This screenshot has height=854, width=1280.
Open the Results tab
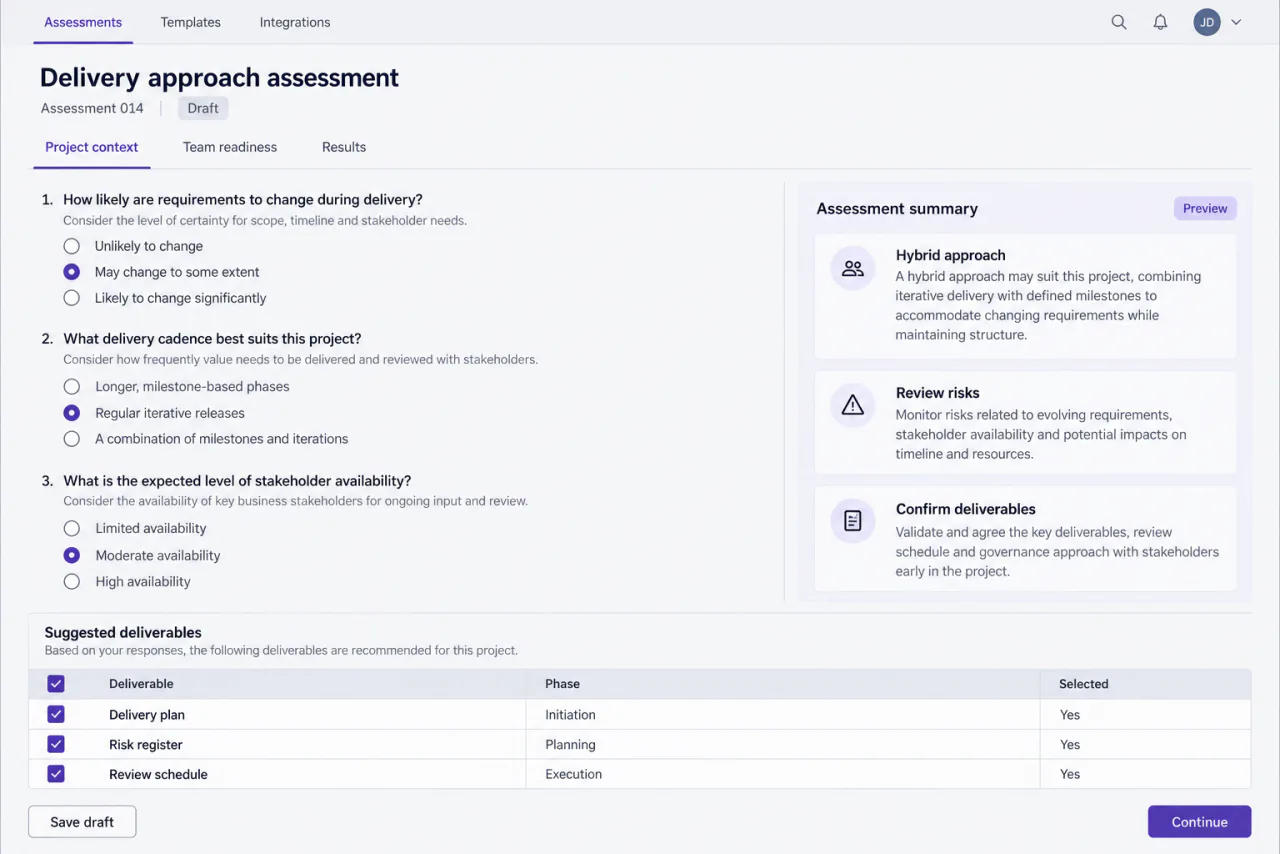pos(344,147)
